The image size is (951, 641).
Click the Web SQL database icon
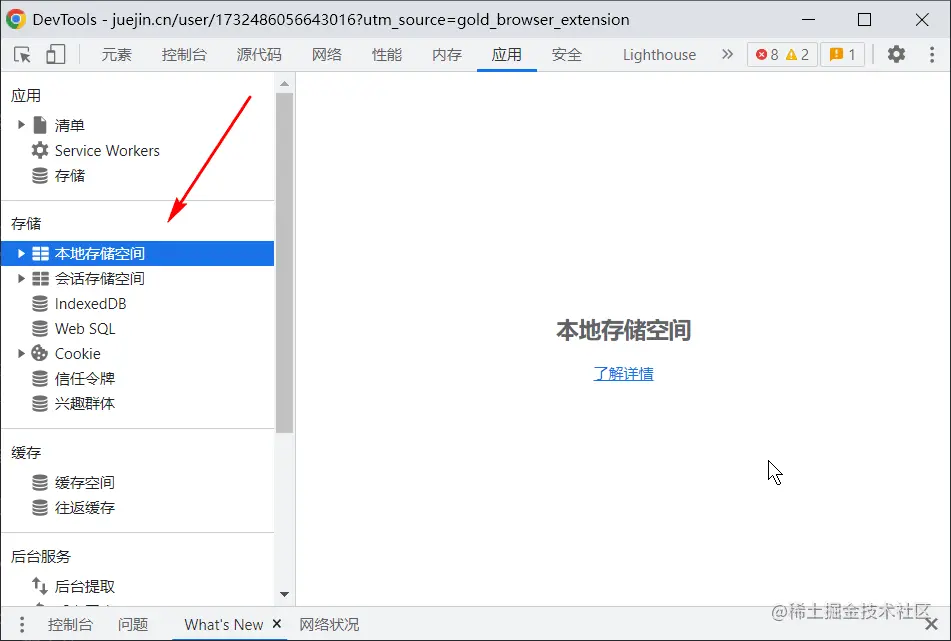(x=40, y=329)
